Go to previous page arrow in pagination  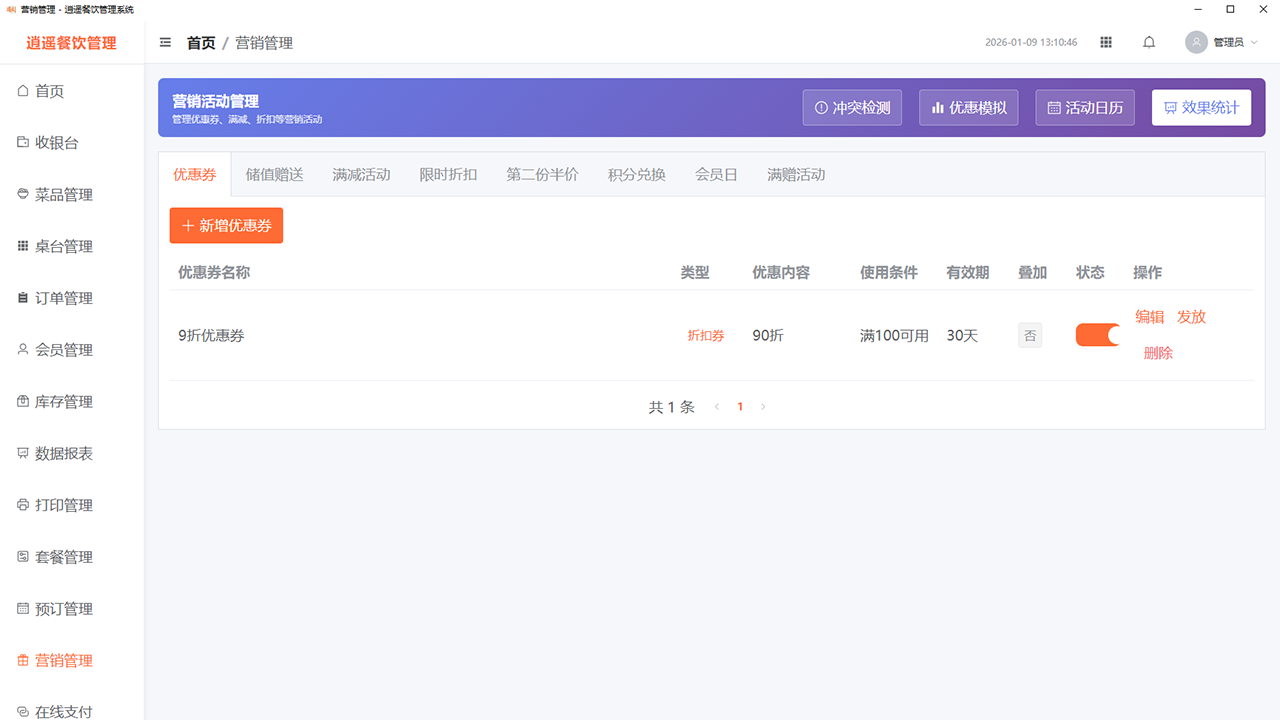716,407
